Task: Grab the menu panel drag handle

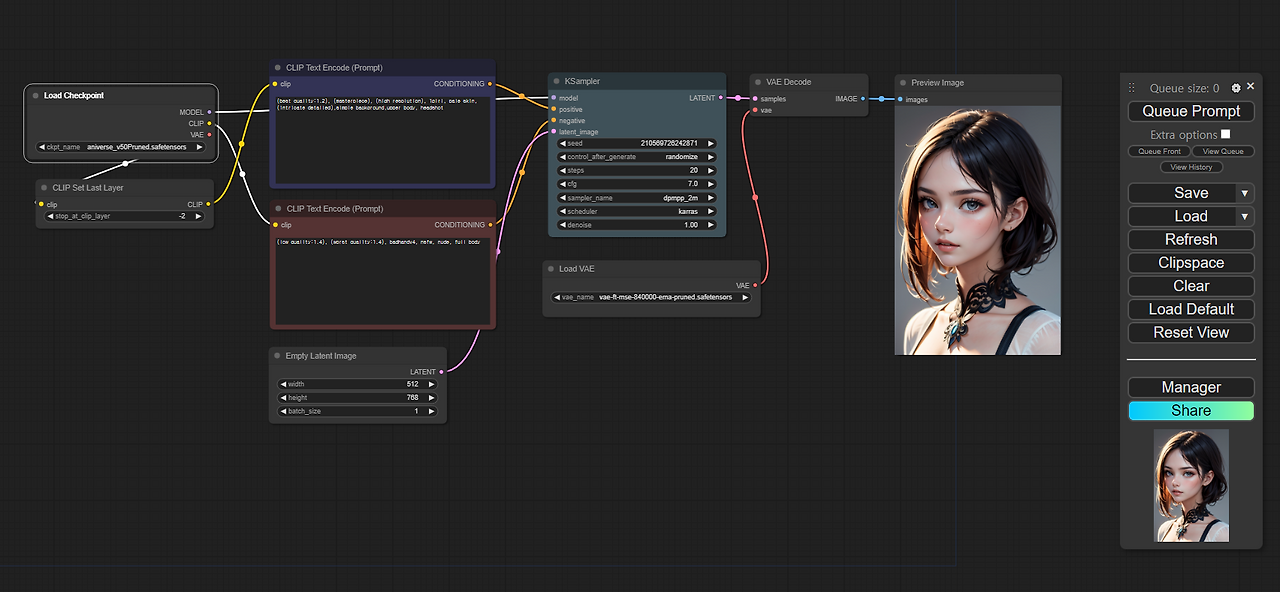Action: (1132, 88)
